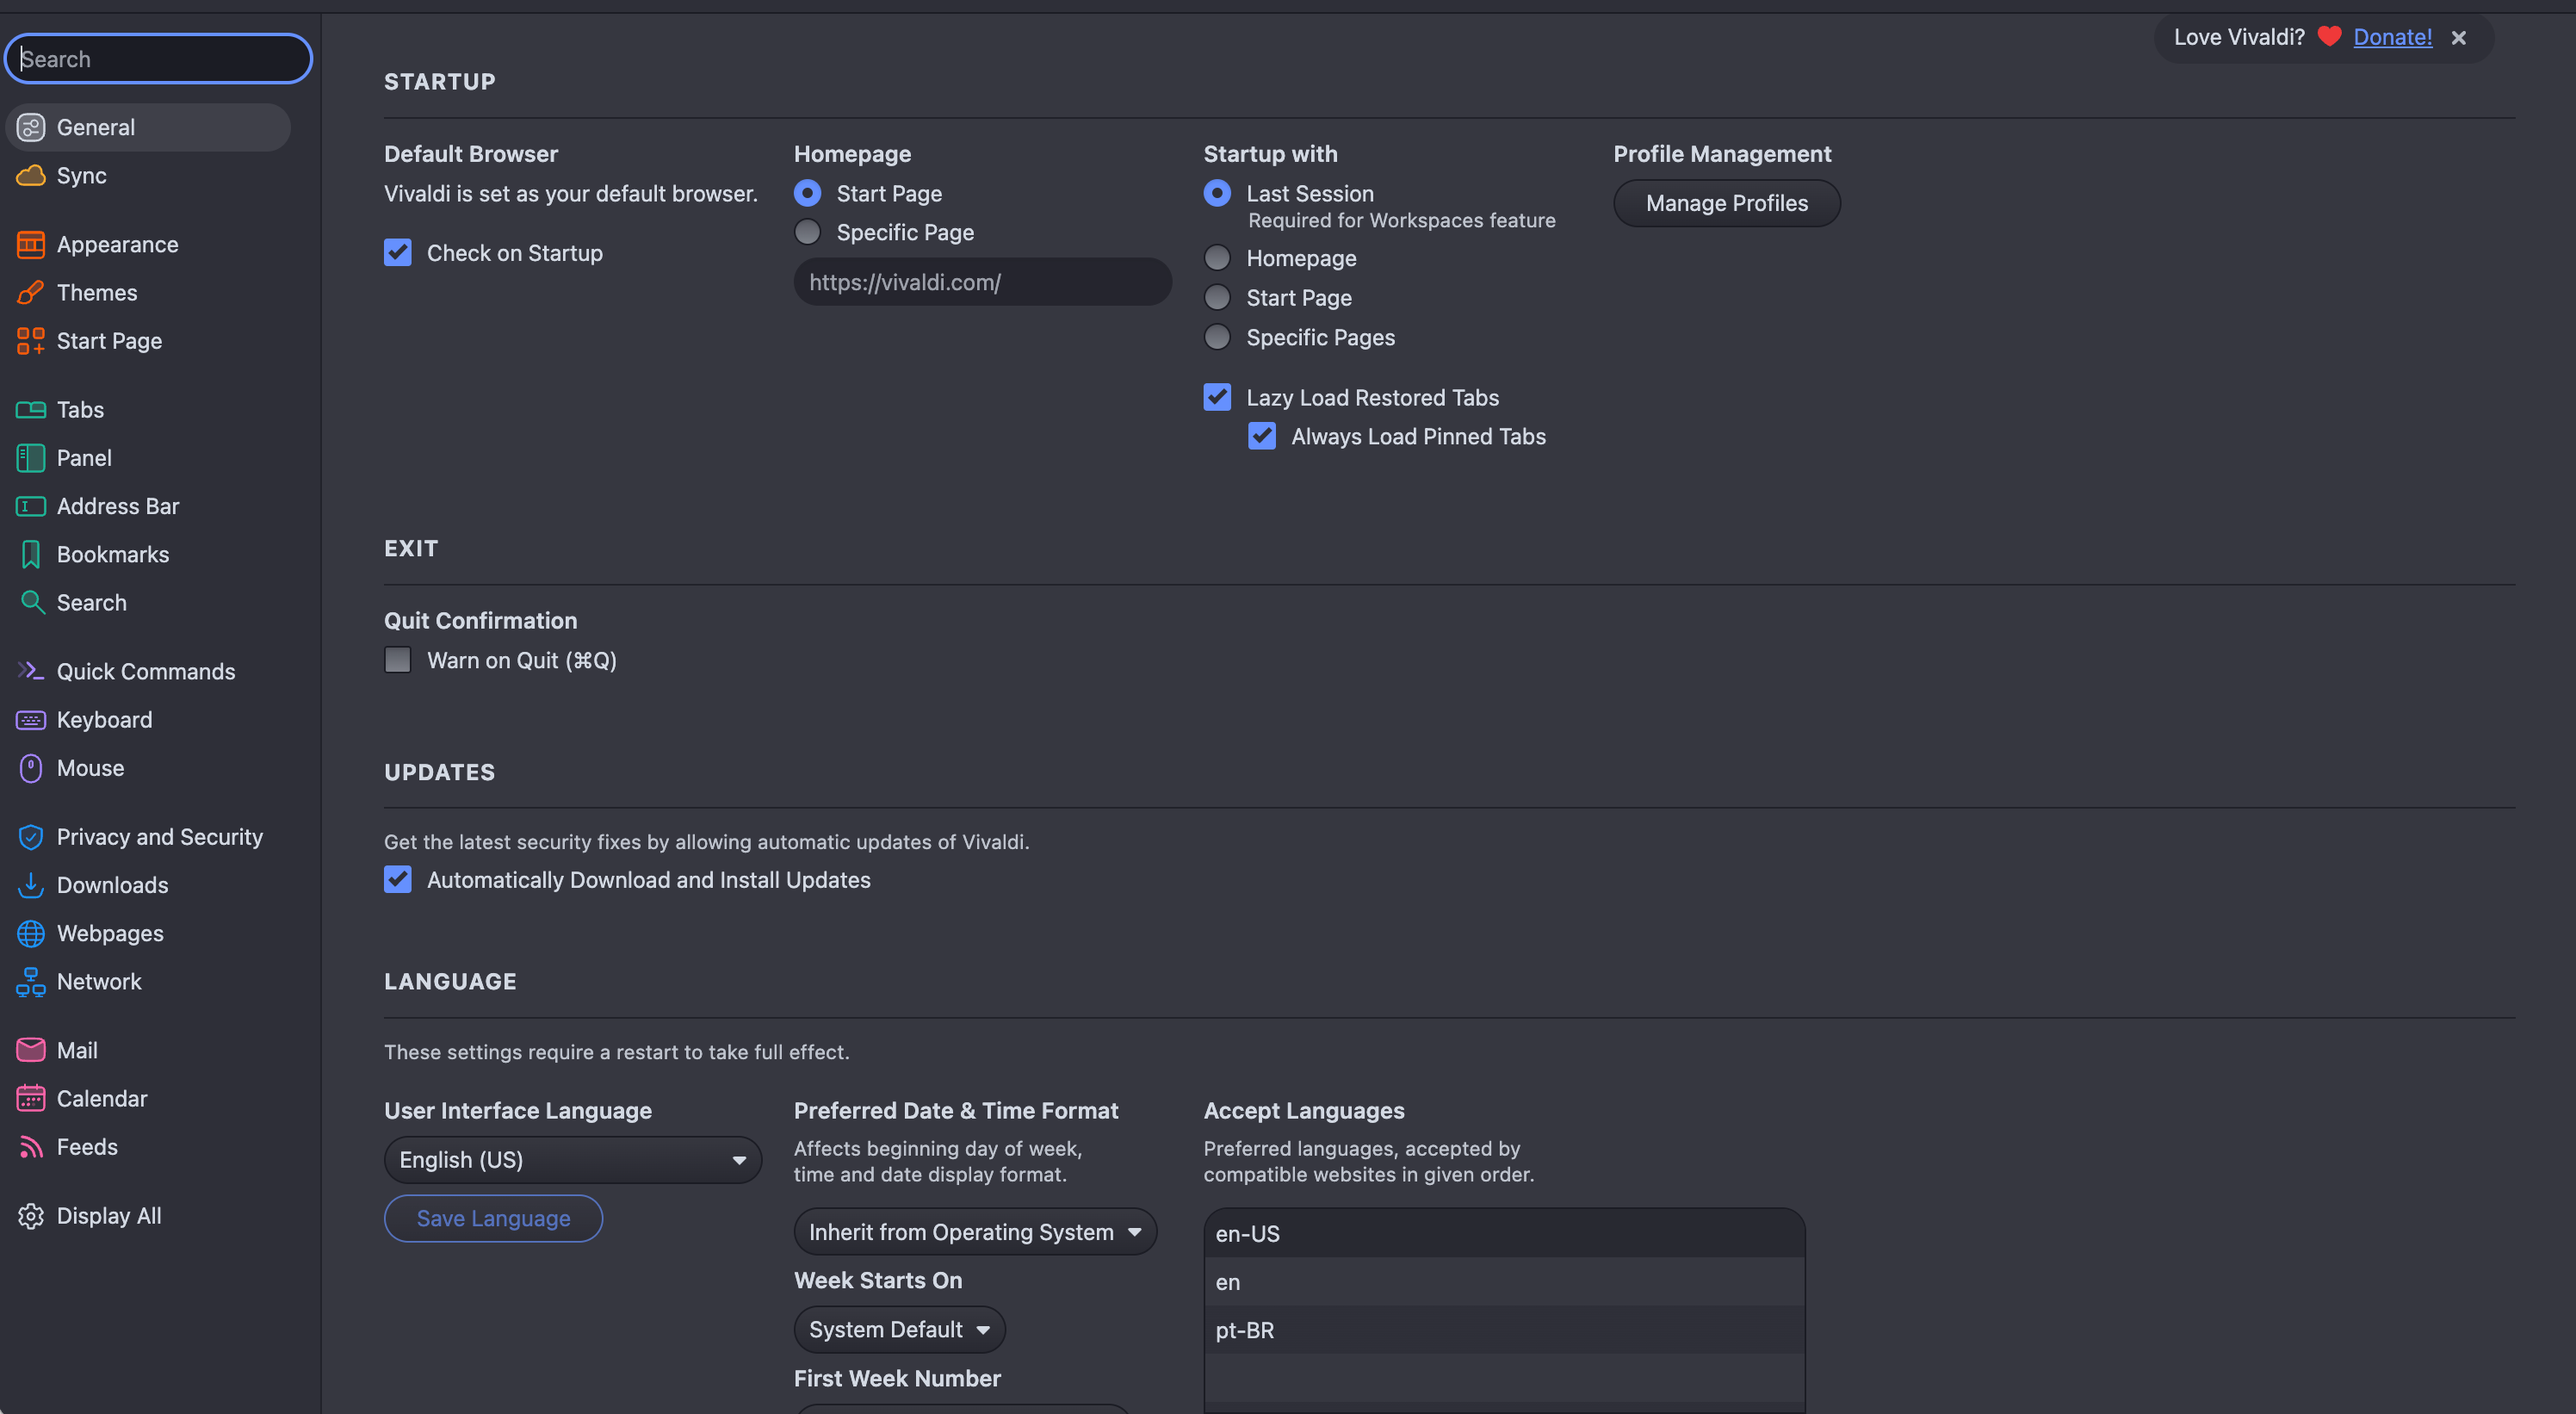The height and width of the screenshot is (1414, 2576).
Task: Focus the settings Search input field
Action: pos(159,59)
